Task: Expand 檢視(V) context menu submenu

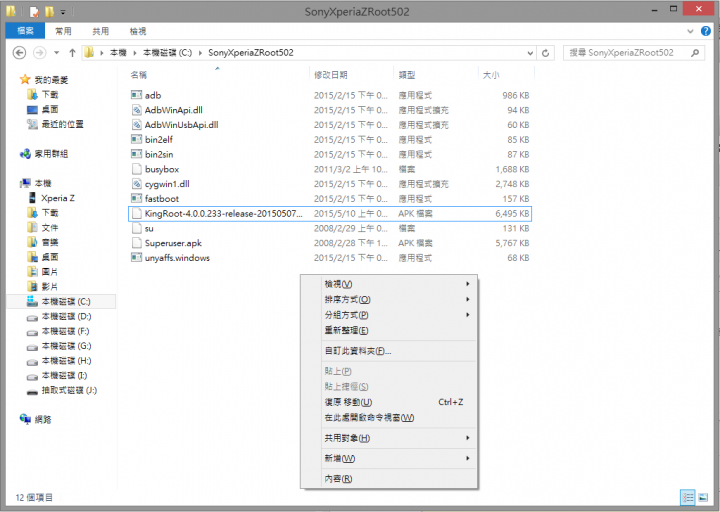Action: pos(389,284)
